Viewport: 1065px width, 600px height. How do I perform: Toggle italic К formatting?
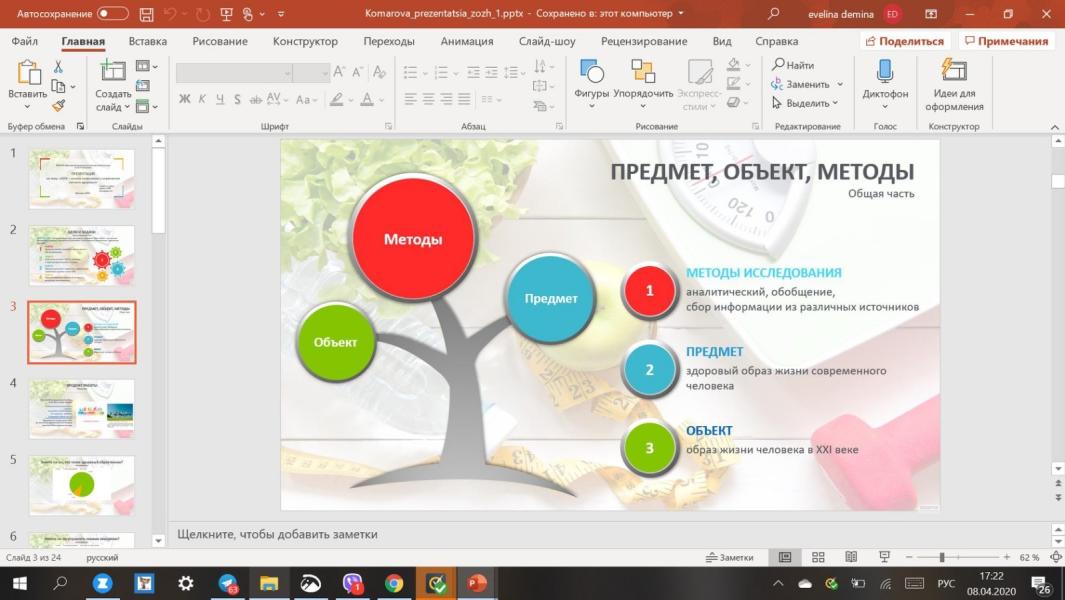(x=202, y=99)
